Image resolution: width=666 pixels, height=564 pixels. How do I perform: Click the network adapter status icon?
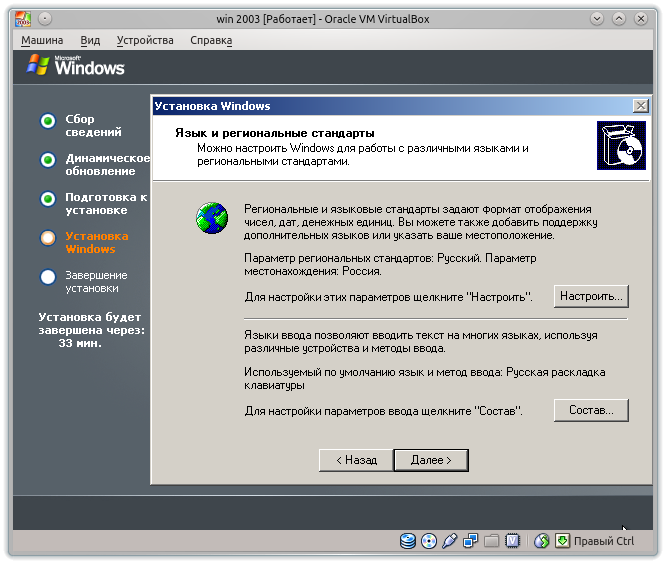coord(471,541)
